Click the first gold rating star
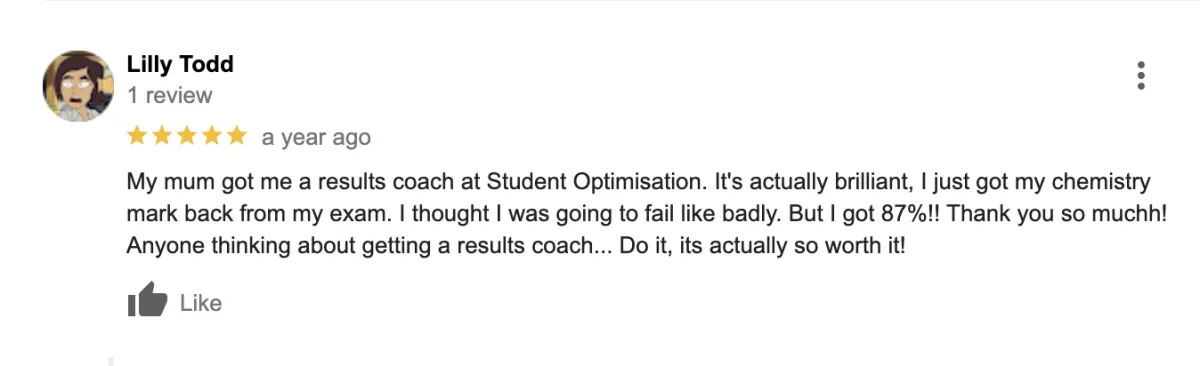 coord(137,135)
